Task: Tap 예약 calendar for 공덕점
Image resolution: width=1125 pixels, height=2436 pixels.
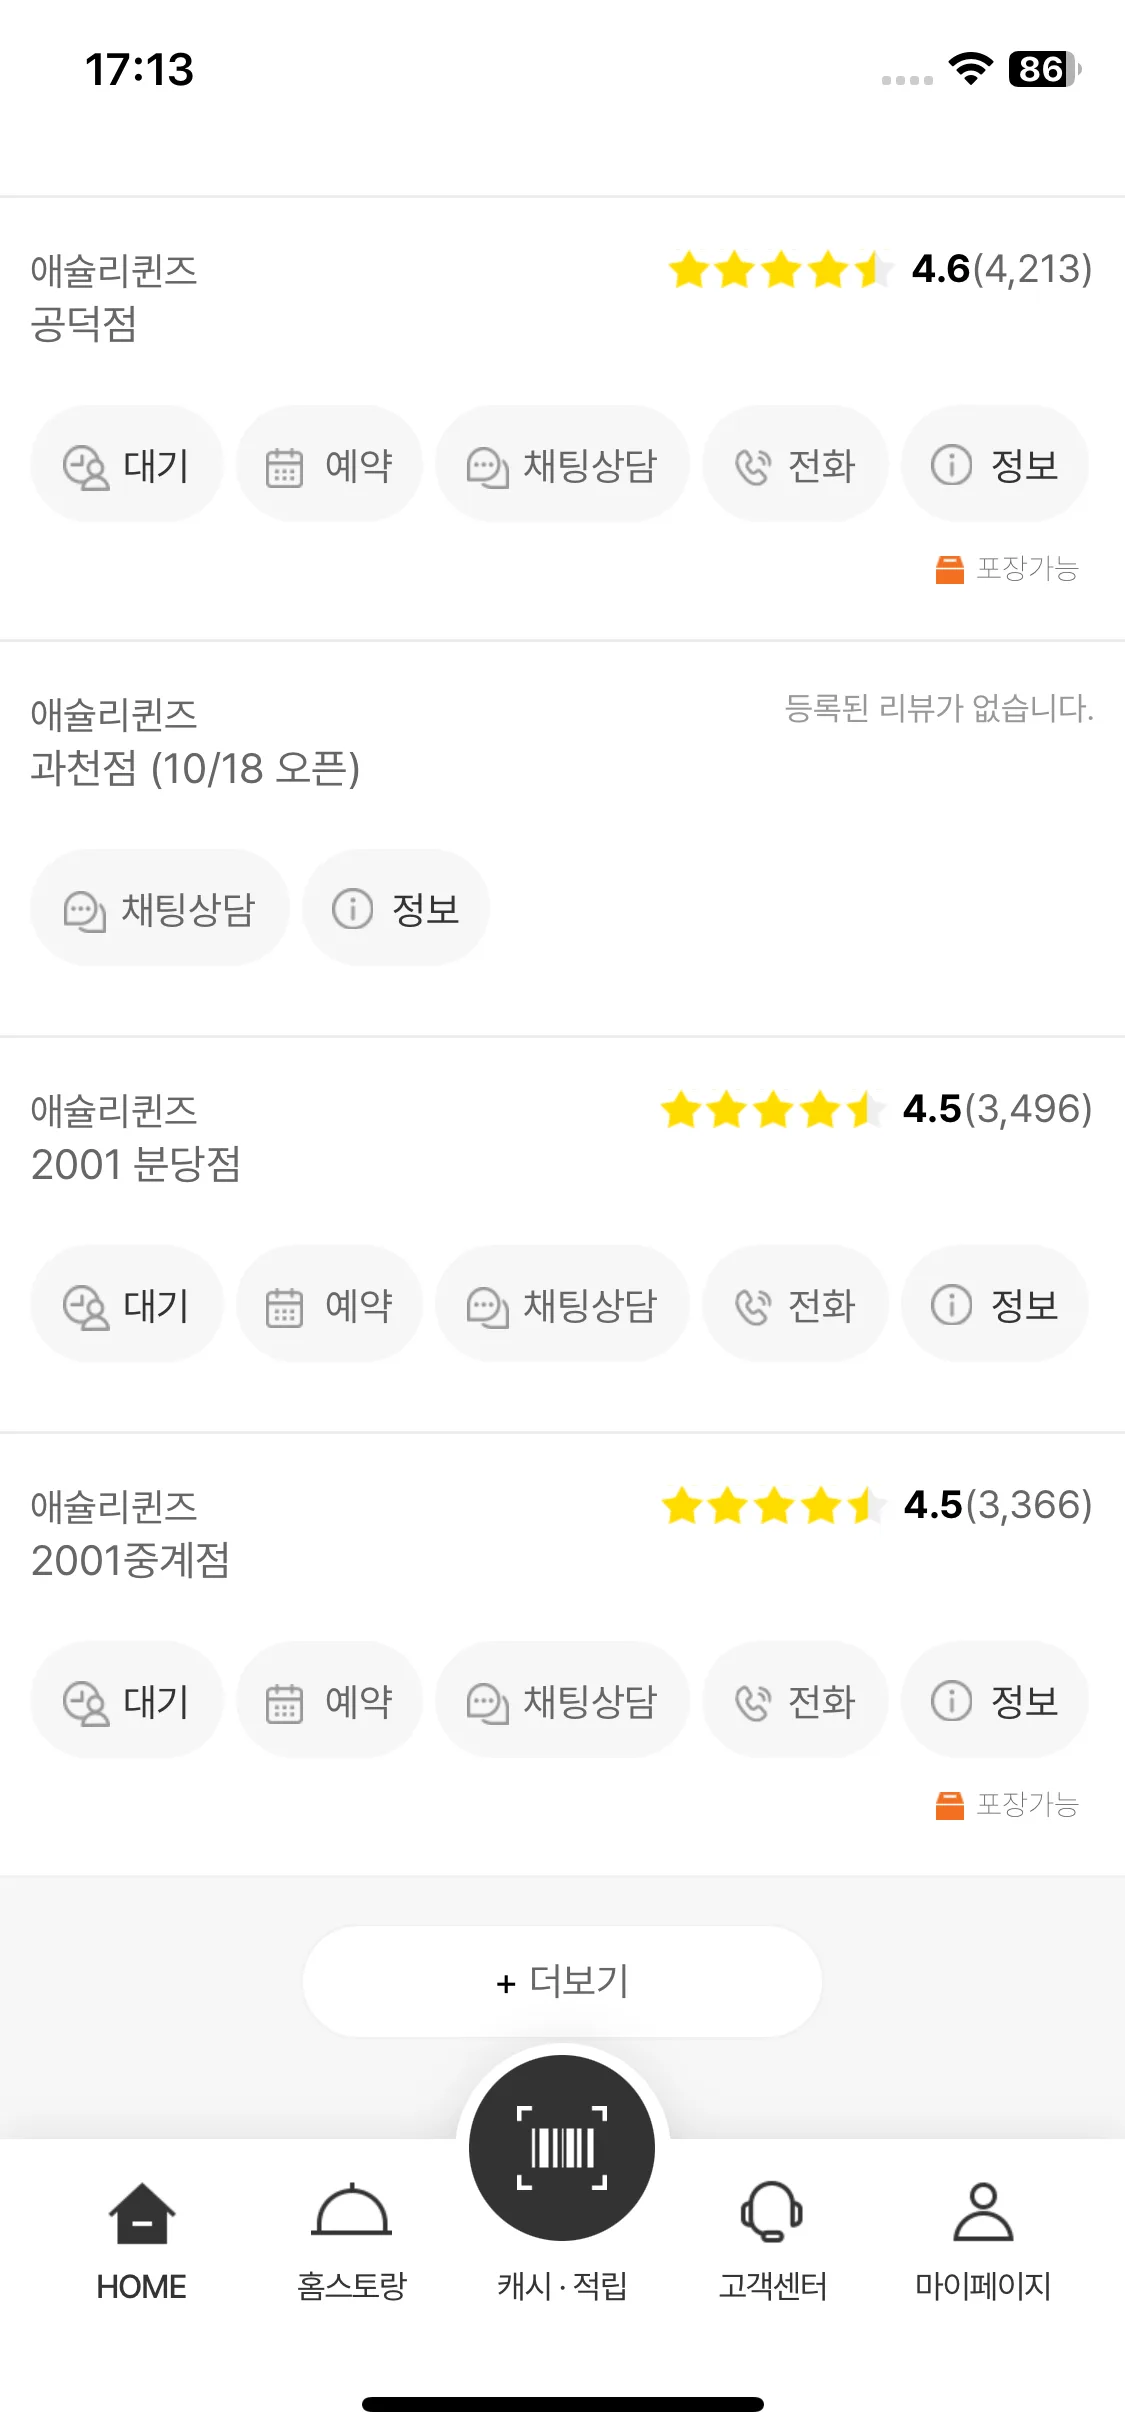Action: click(x=329, y=464)
